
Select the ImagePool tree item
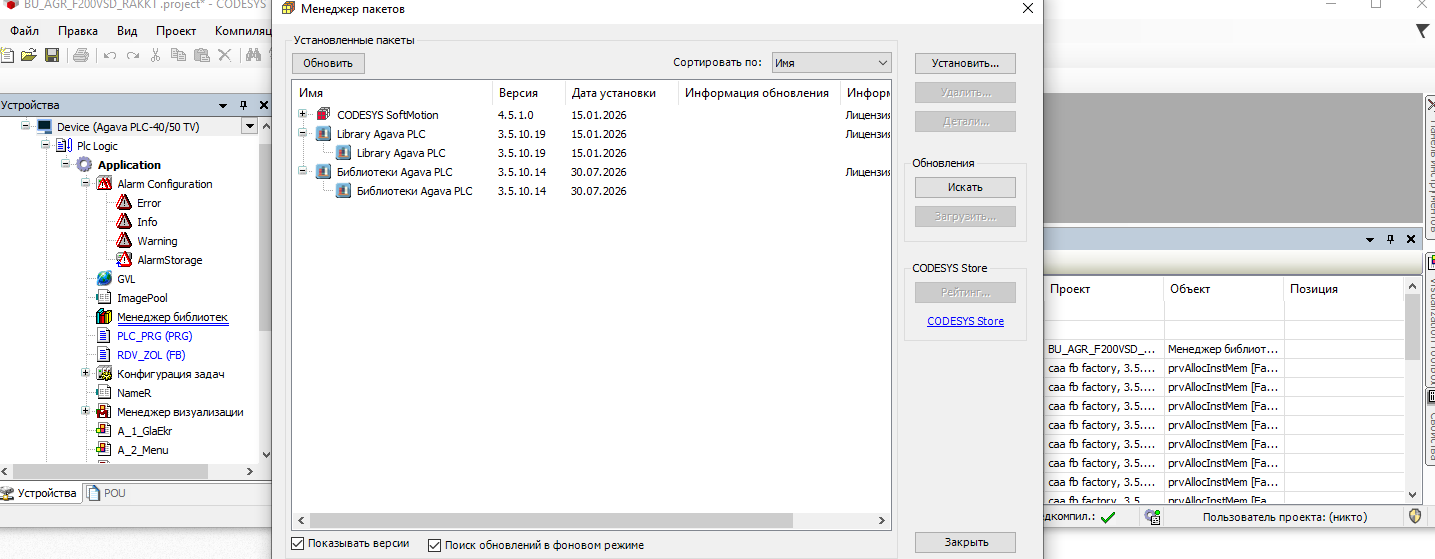(x=142, y=298)
